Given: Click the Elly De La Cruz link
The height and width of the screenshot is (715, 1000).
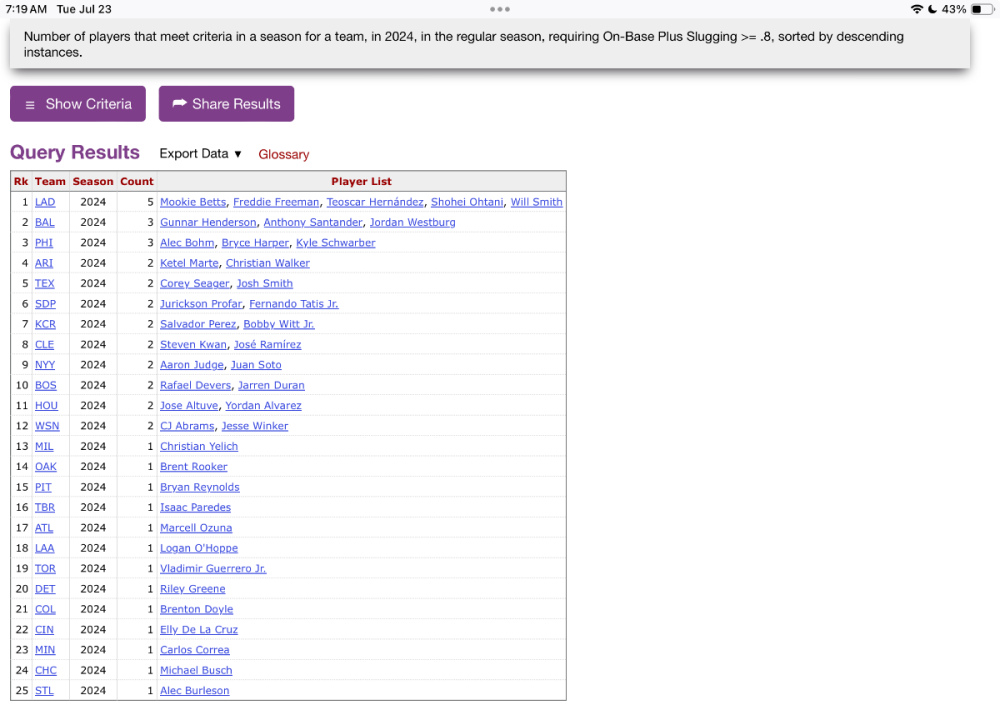Looking at the screenshot, I should pyautogui.click(x=198, y=629).
